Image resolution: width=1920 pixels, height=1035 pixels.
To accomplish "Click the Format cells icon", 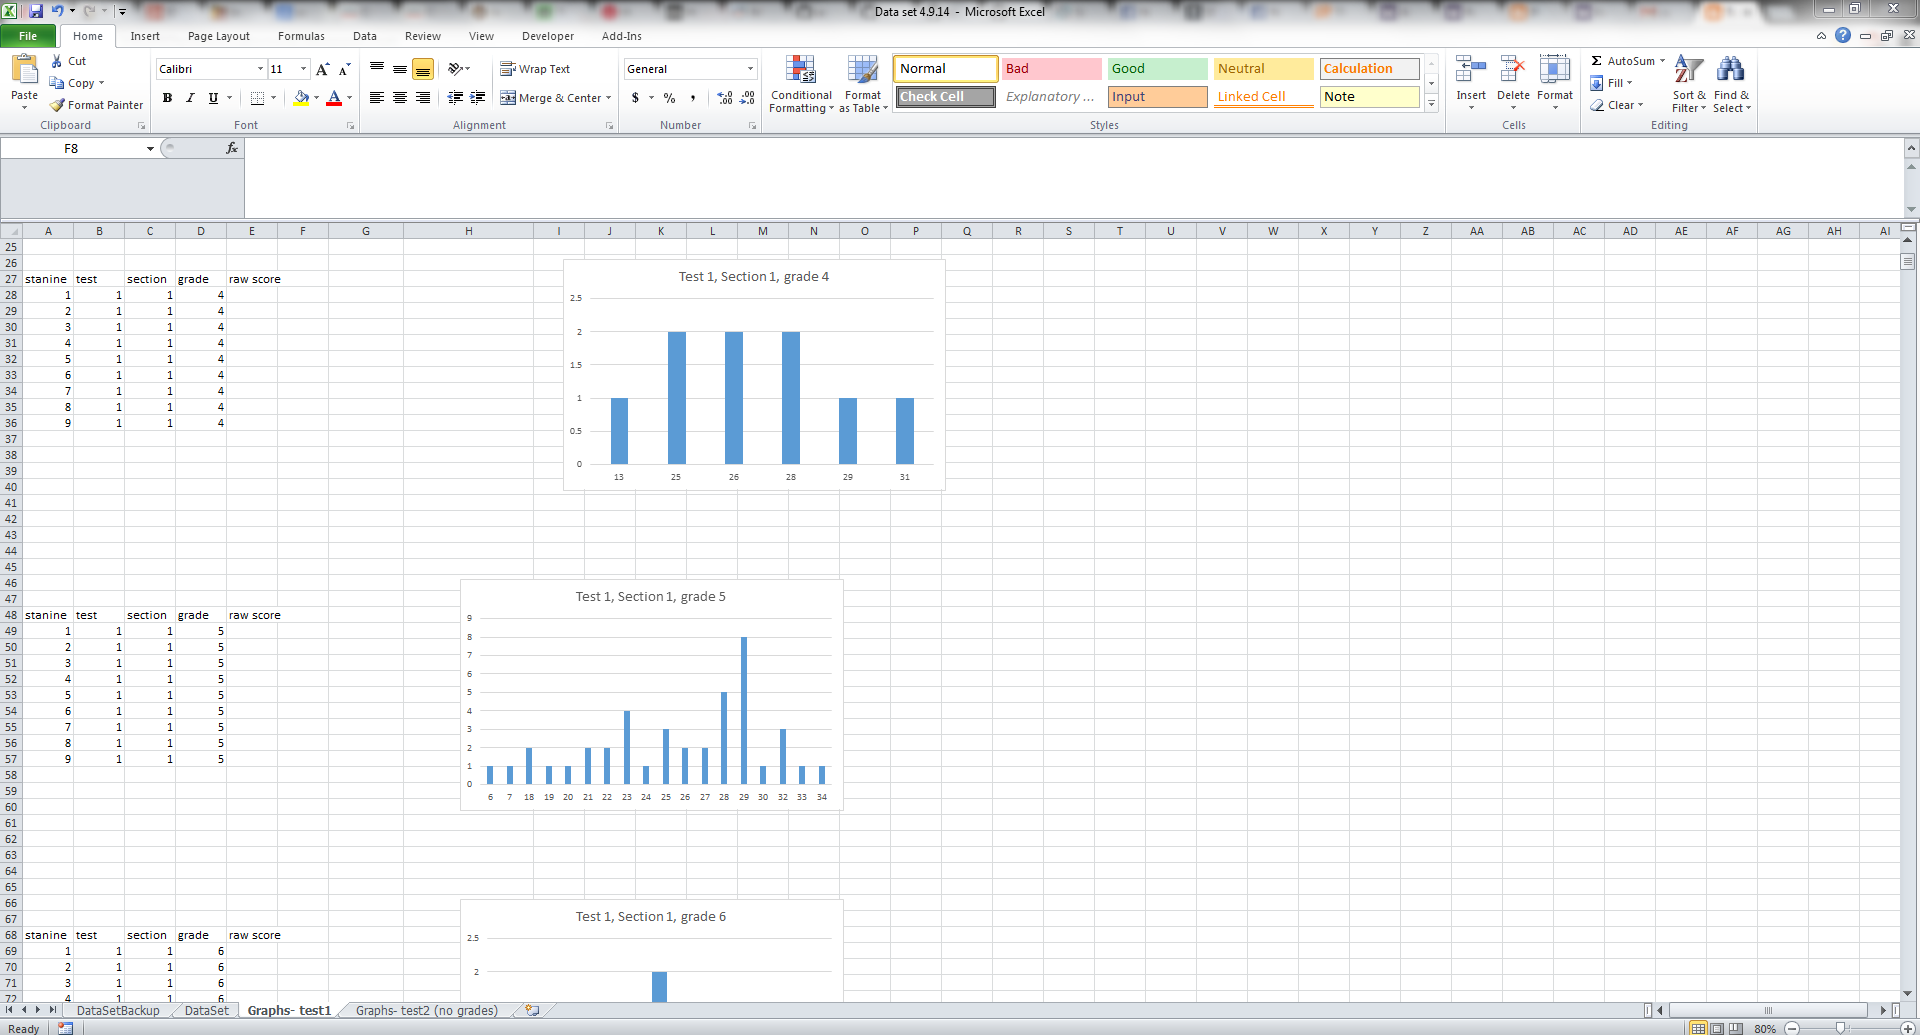I will [x=1555, y=70].
